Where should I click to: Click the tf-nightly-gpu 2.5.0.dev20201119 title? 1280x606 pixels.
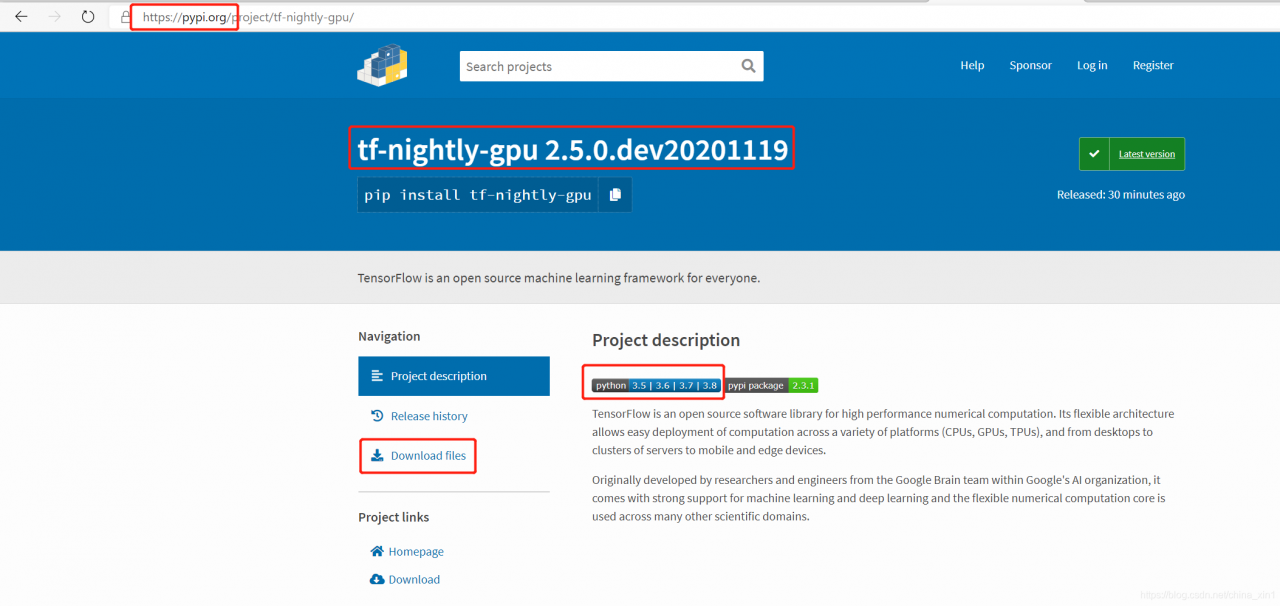pos(573,150)
